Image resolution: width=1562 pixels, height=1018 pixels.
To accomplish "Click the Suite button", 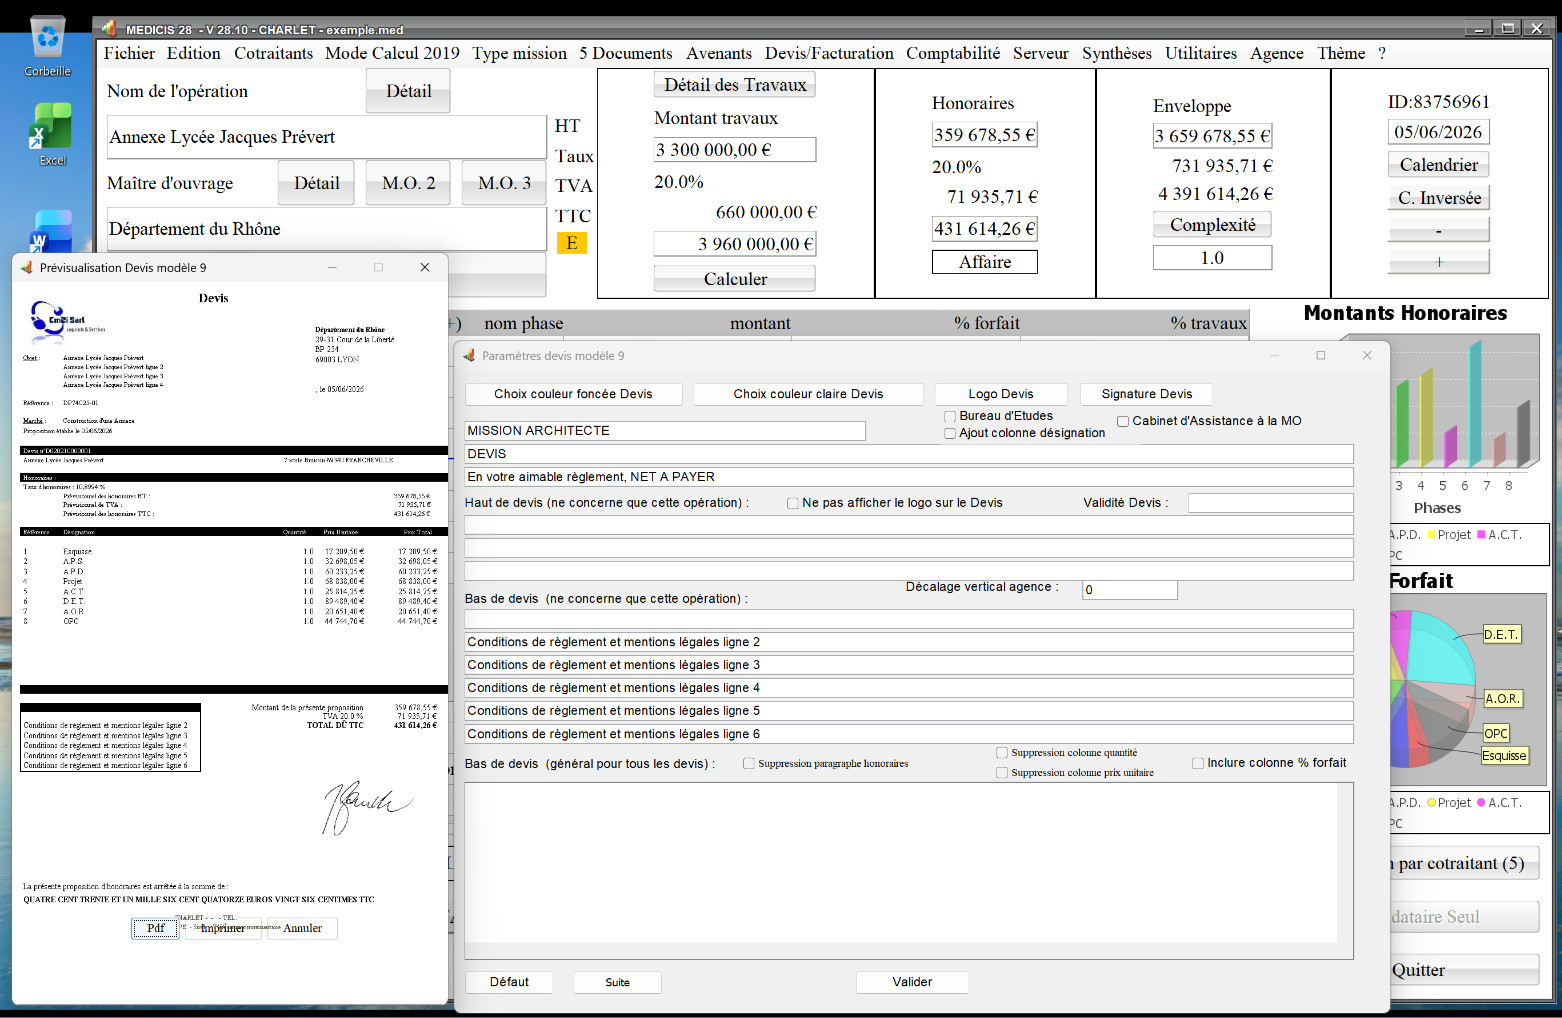I will 617,982.
